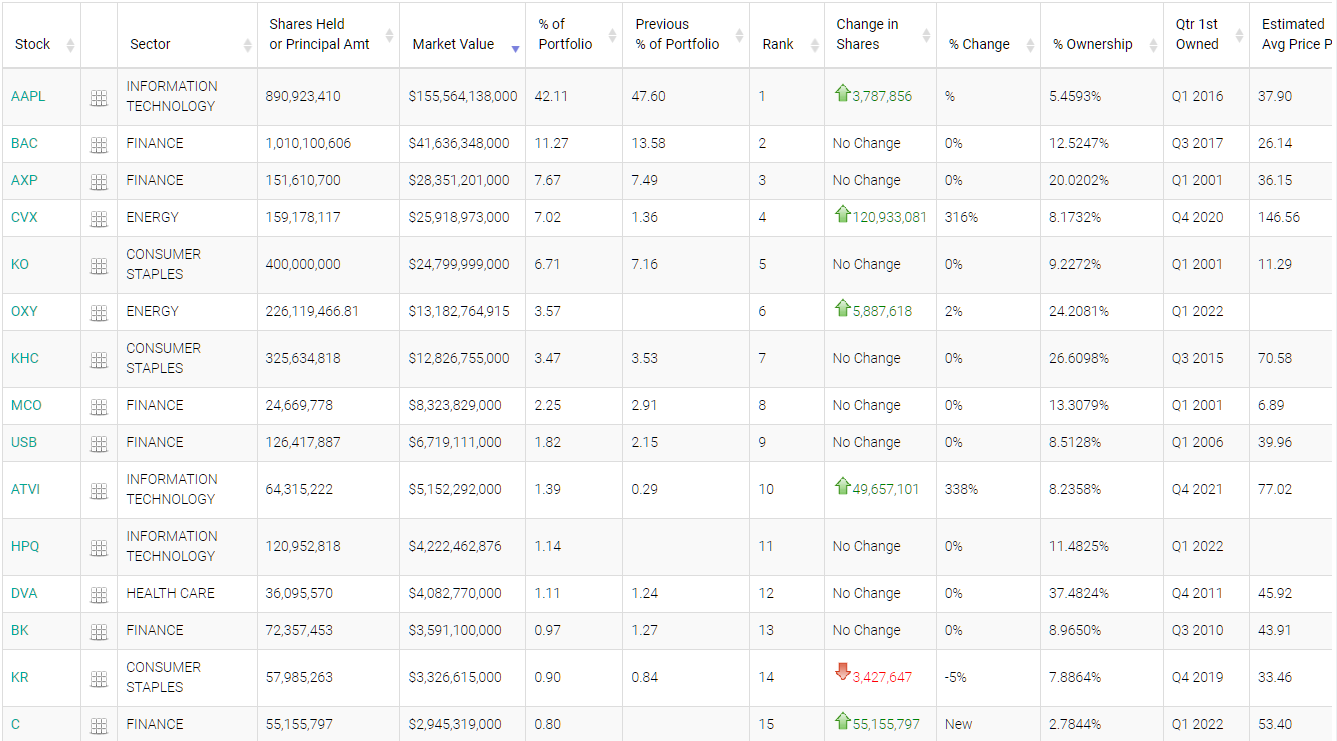The image size is (1337, 741).
Task: Open the grid icon in the KR row
Action: pos(99,679)
